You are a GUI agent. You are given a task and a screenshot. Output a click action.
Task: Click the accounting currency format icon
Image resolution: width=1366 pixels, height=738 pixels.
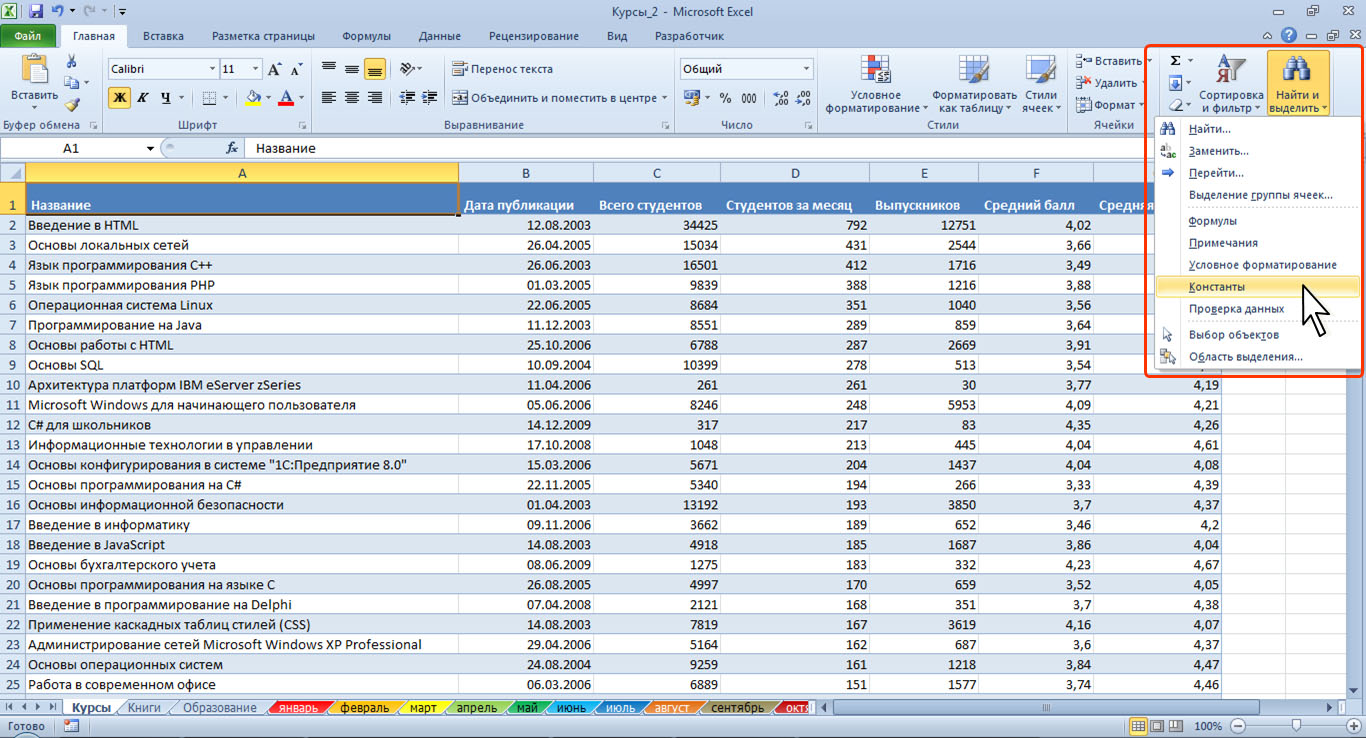pyautogui.click(x=691, y=98)
